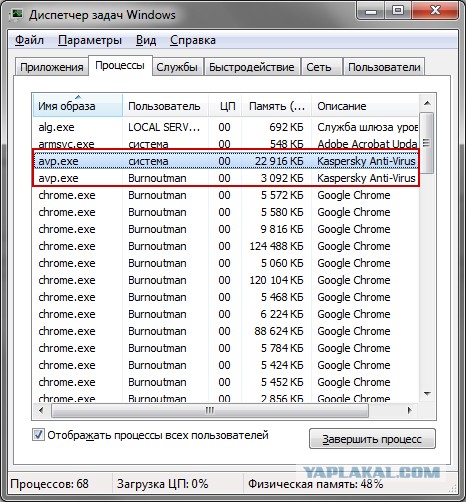466x502 pixels.
Task: Open the Параметры menu
Action: point(90,40)
